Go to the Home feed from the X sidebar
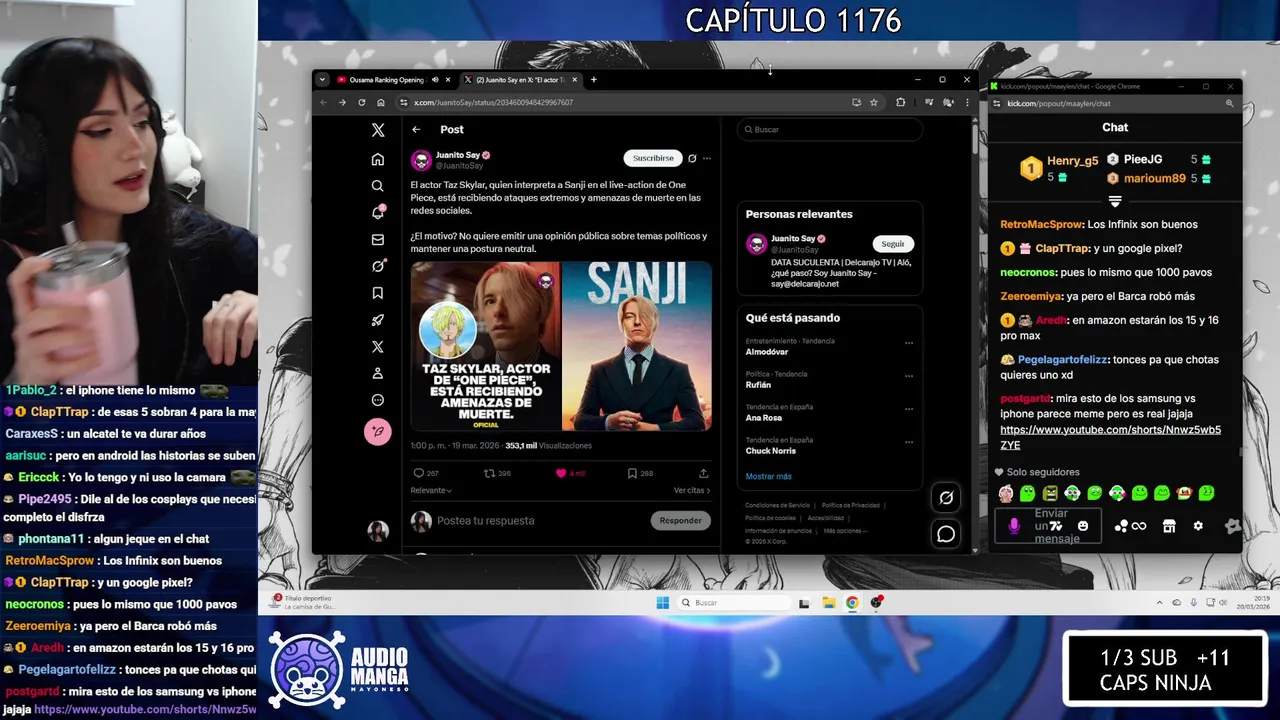The image size is (1280, 720). tap(377, 159)
